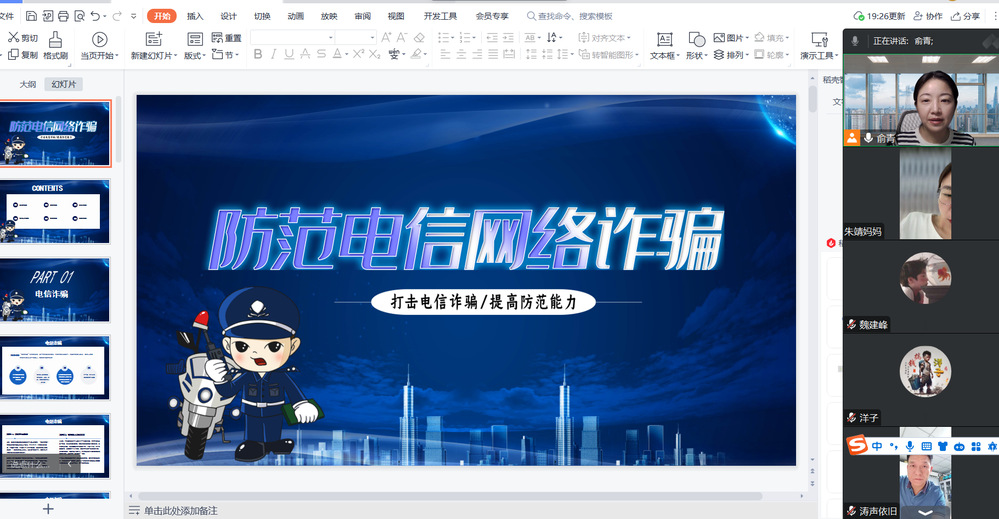Image resolution: width=999 pixels, height=519 pixels.
Task: Open the Outline (大纲) pane tab
Action: [x=28, y=84]
